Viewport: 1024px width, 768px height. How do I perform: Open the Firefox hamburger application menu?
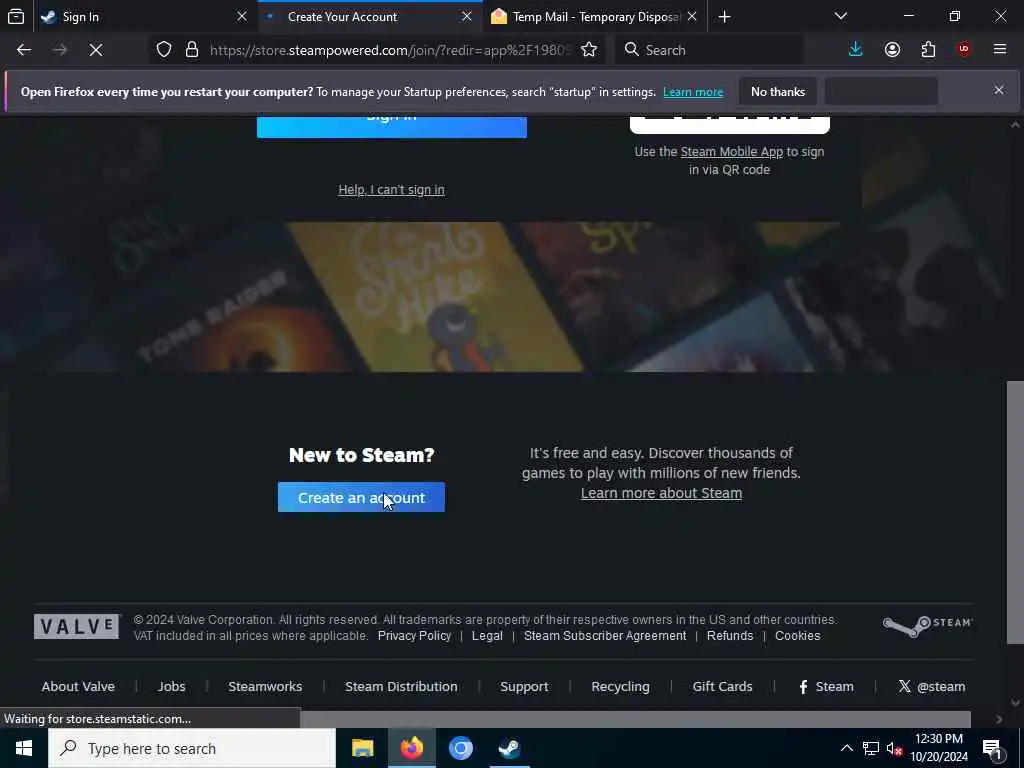click(1000, 50)
